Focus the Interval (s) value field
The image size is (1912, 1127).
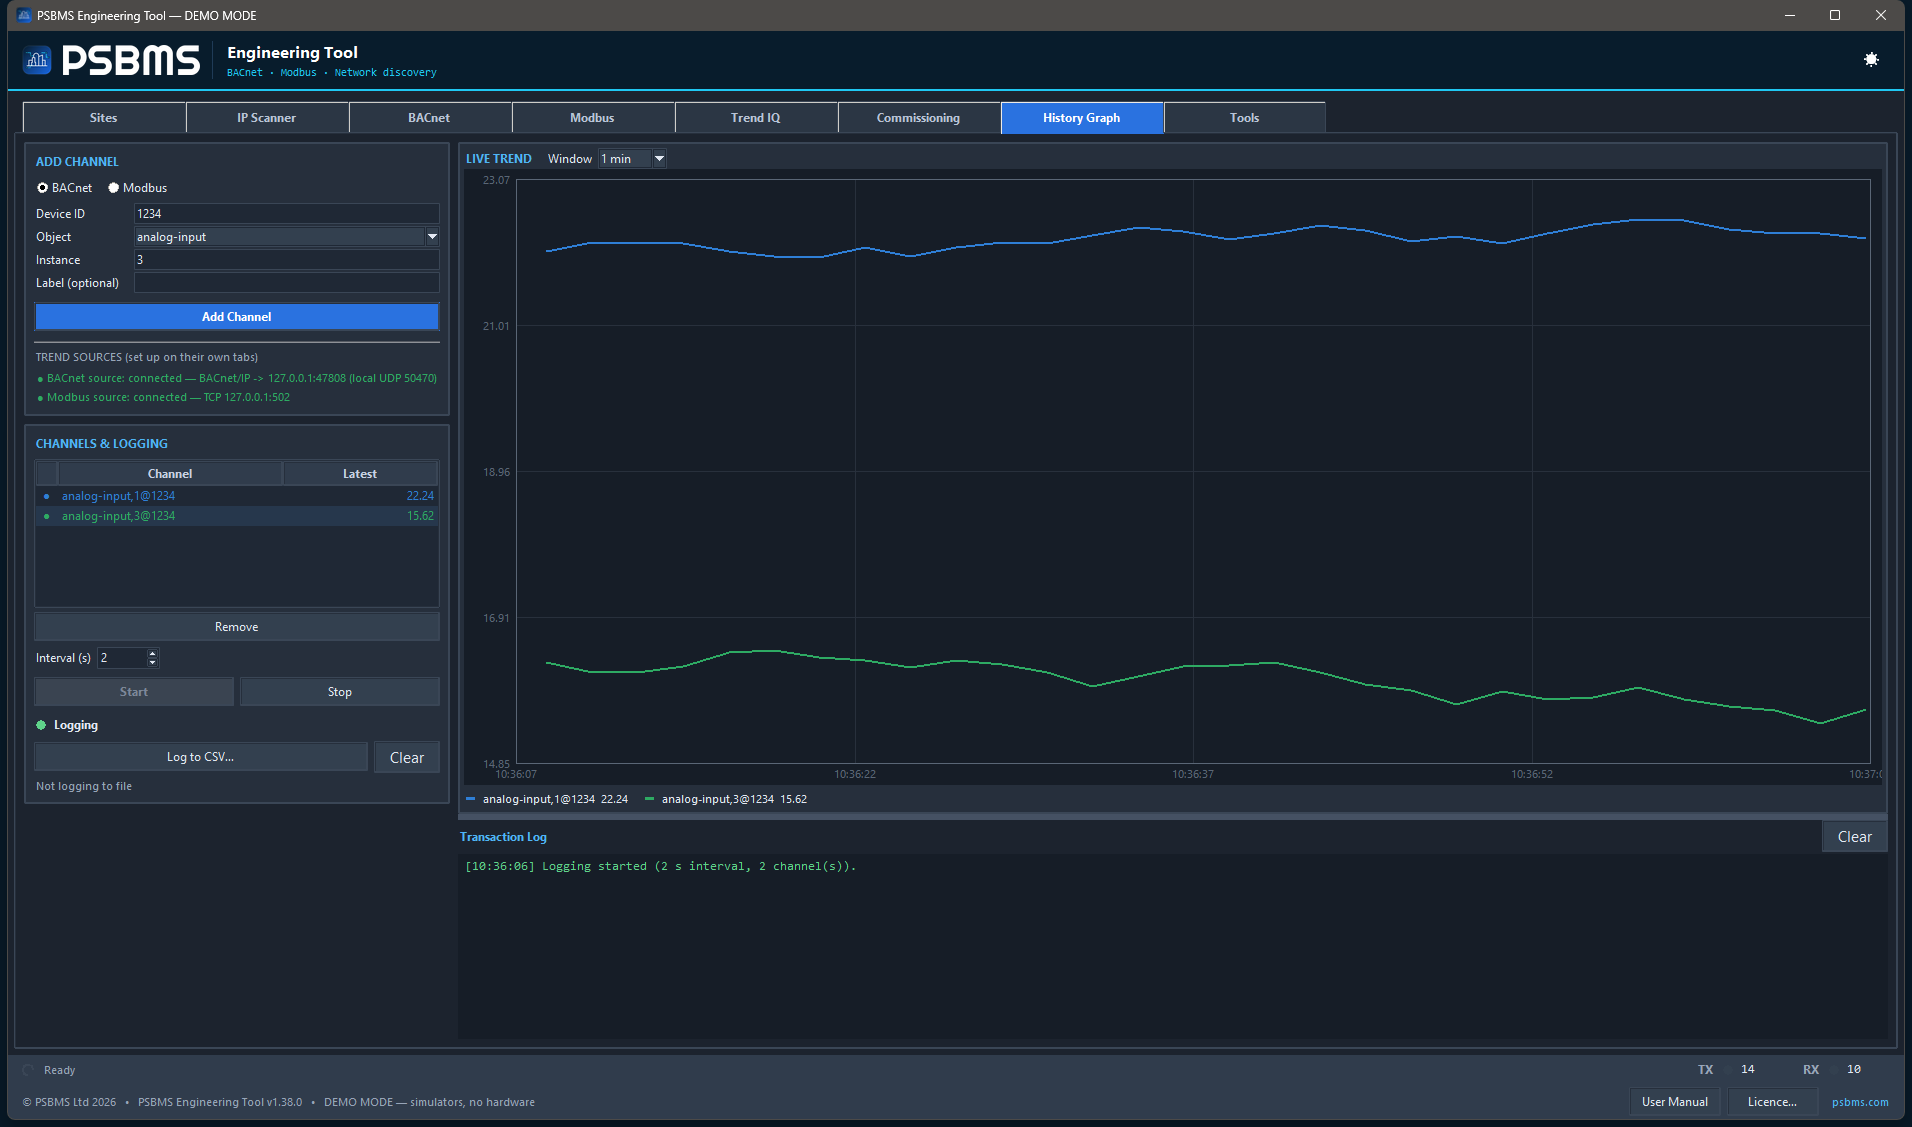point(122,658)
